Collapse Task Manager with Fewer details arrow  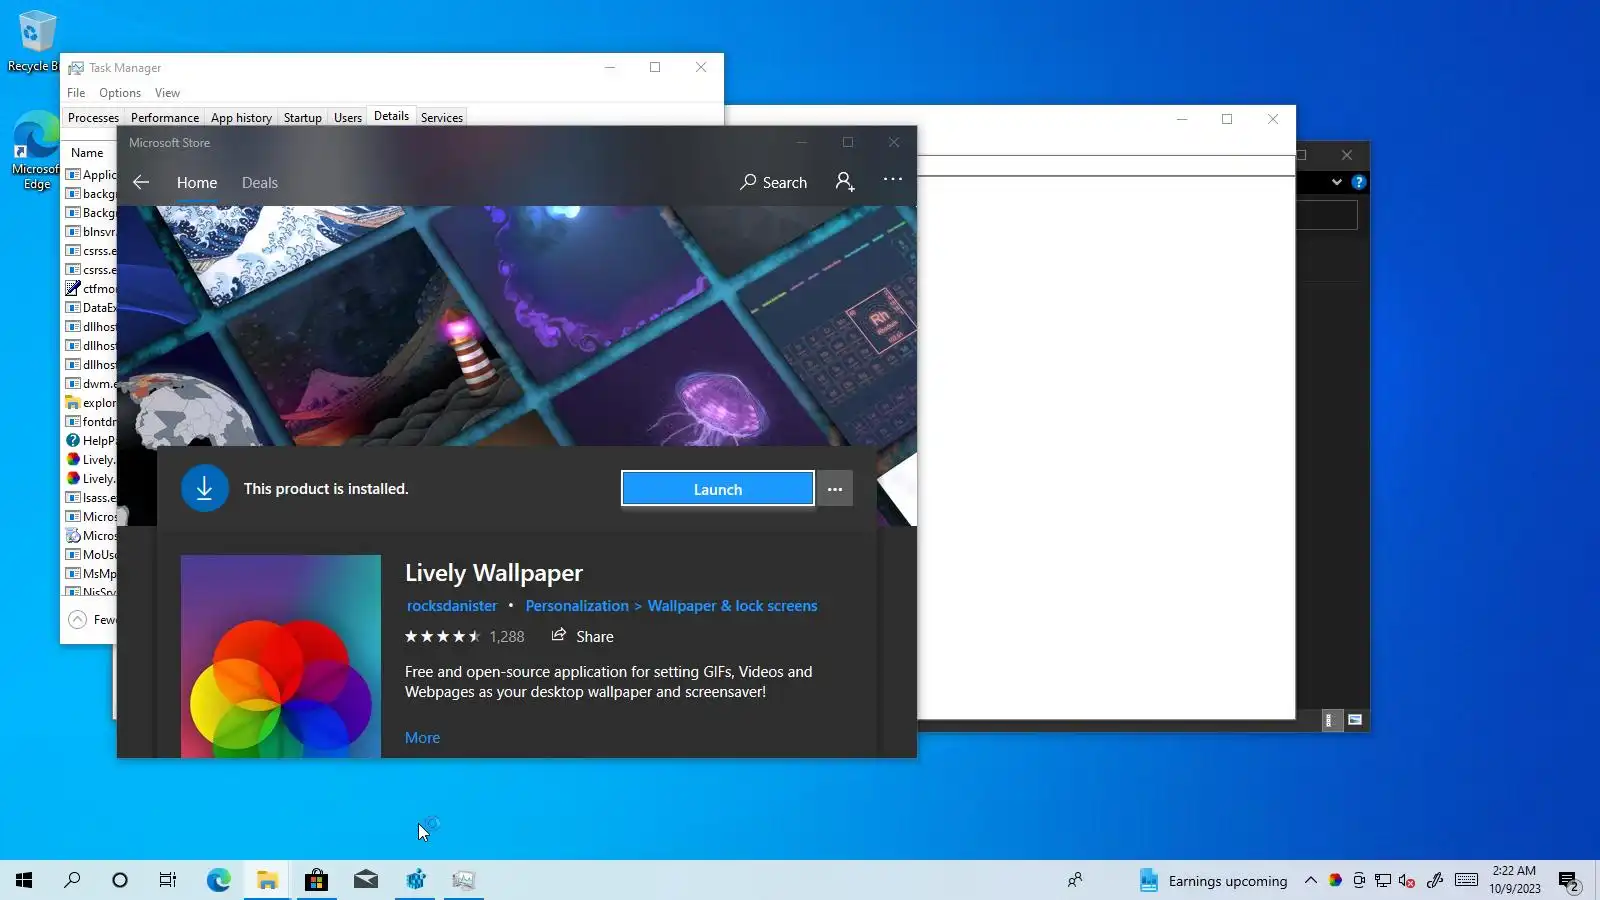pyautogui.click(x=77, y=620)
